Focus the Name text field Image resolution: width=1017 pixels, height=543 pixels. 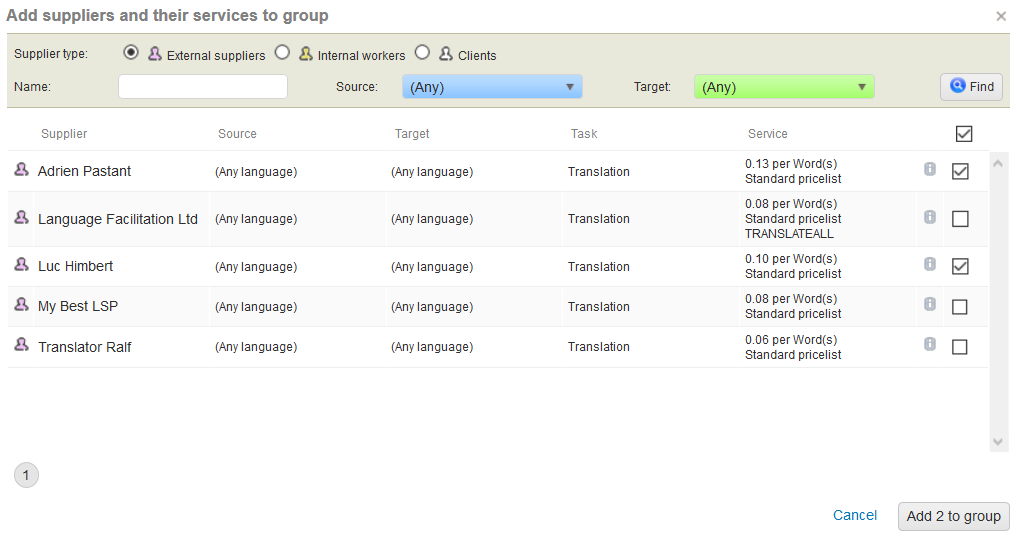coord(203,87)
